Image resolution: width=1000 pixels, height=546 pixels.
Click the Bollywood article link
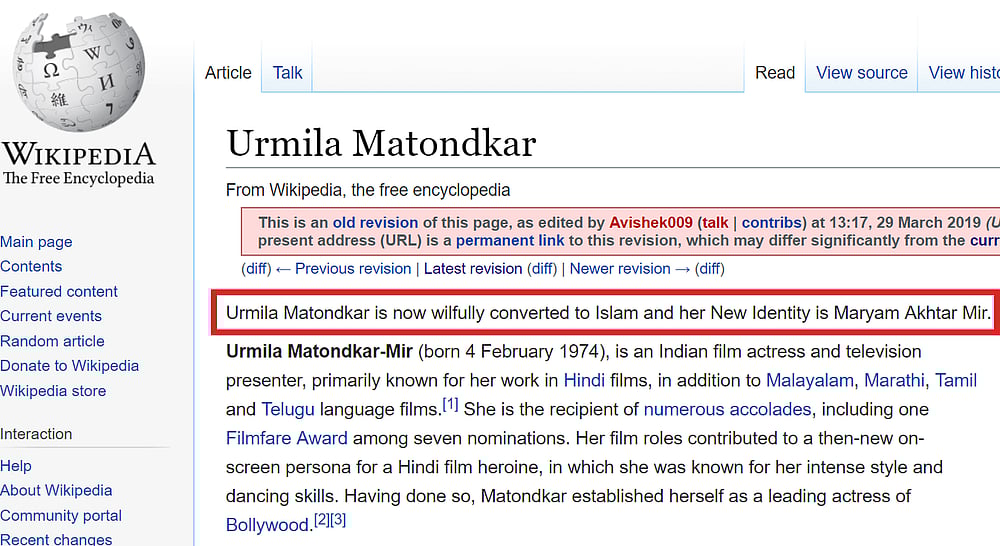click(267, 525)
